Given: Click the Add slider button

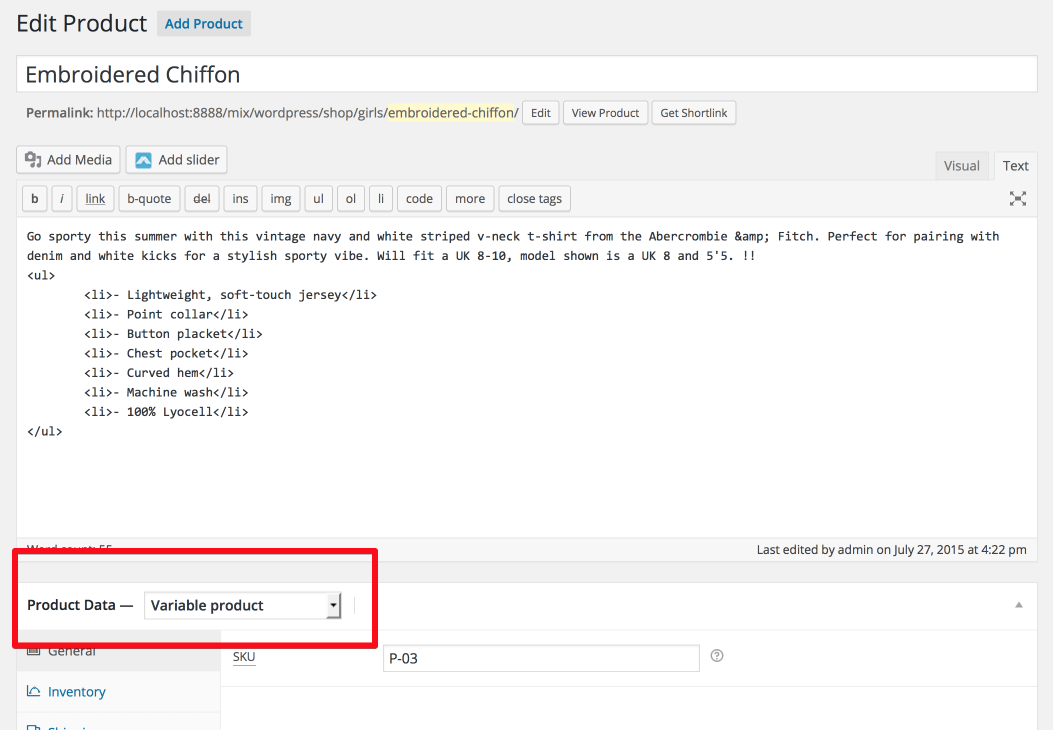Looking at the screenshot, I should coord(177,160).
